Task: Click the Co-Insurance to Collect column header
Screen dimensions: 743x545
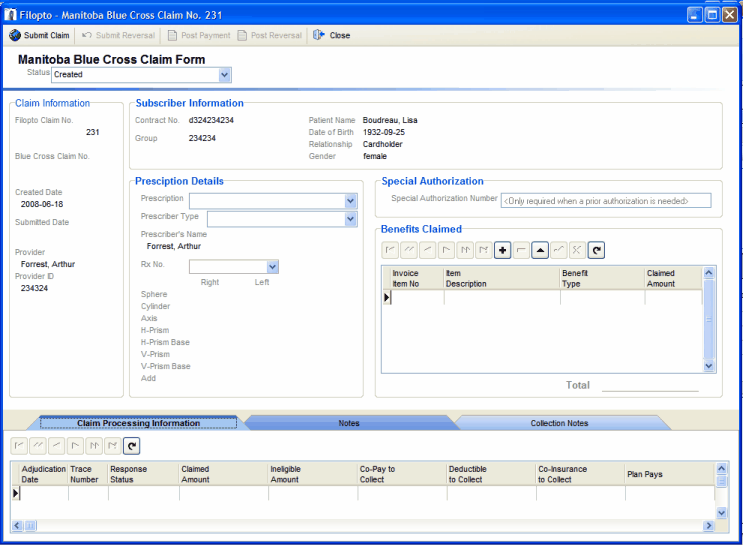Action: (x=580, y=474)
